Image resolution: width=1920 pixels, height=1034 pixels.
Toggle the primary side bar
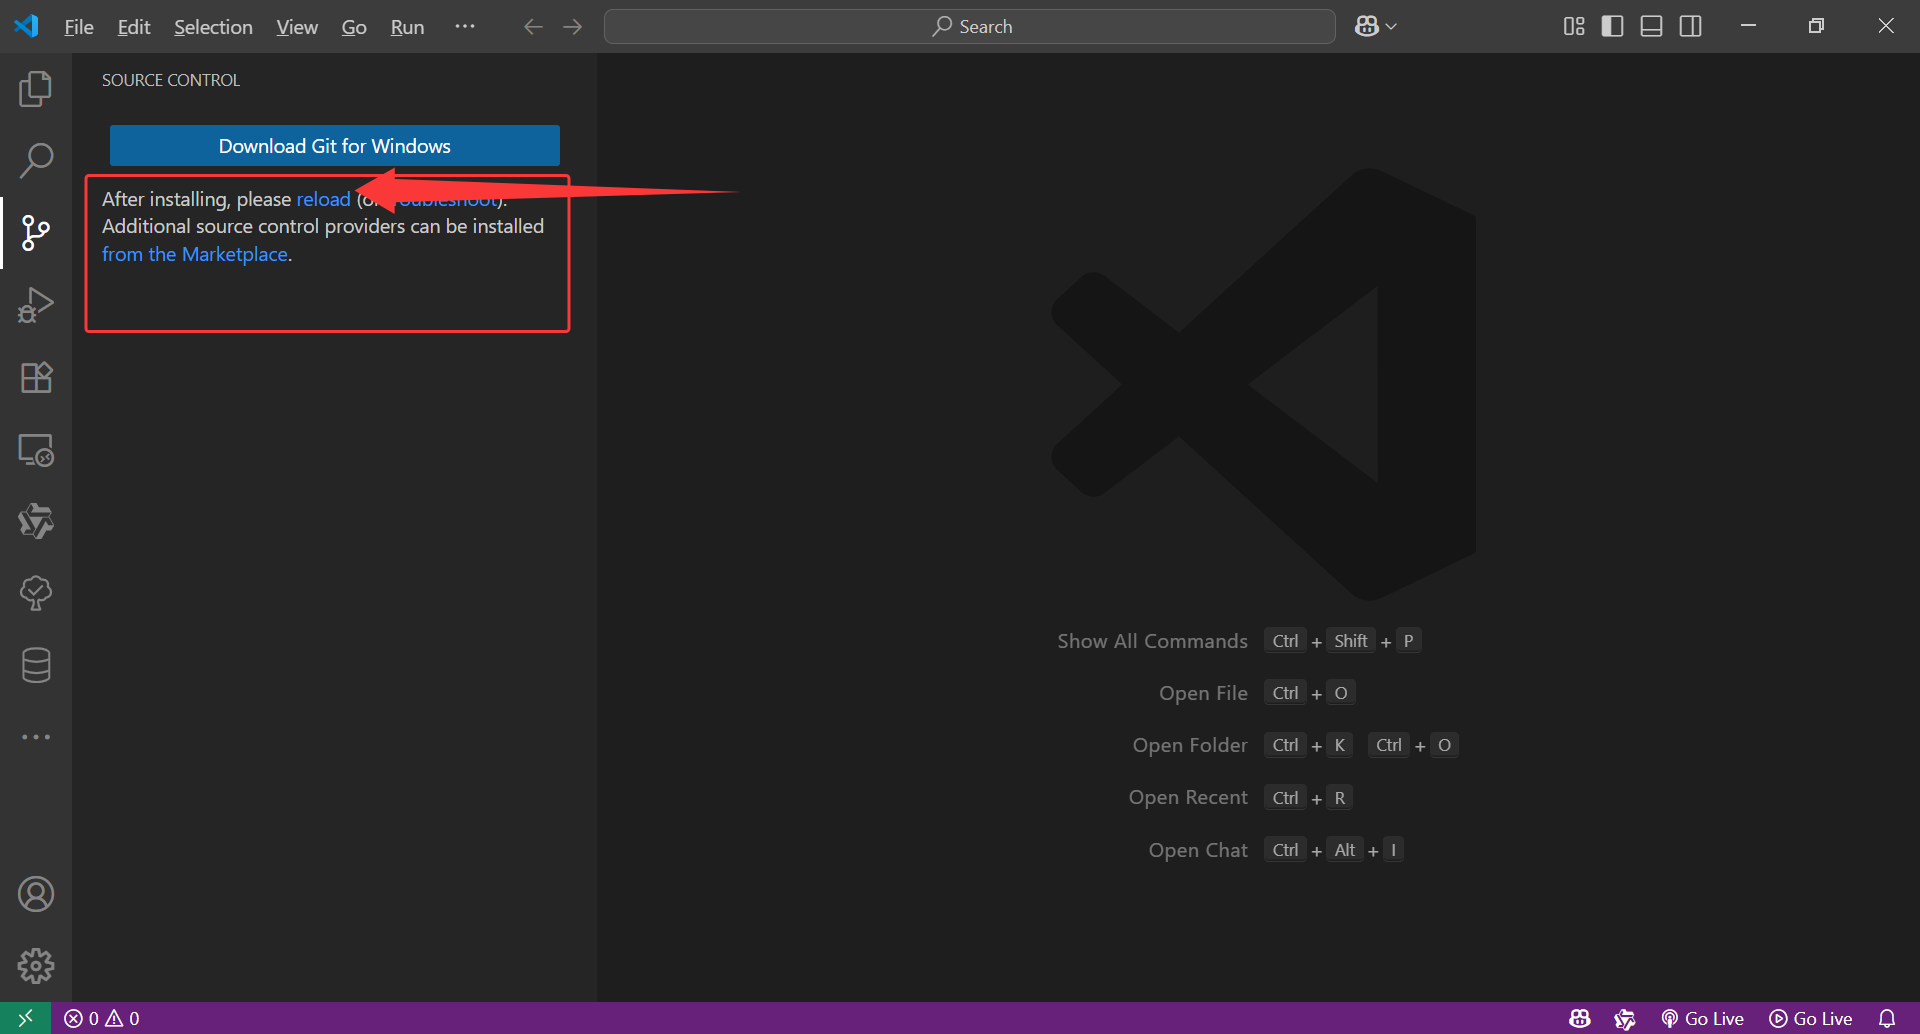[1612, 27]
